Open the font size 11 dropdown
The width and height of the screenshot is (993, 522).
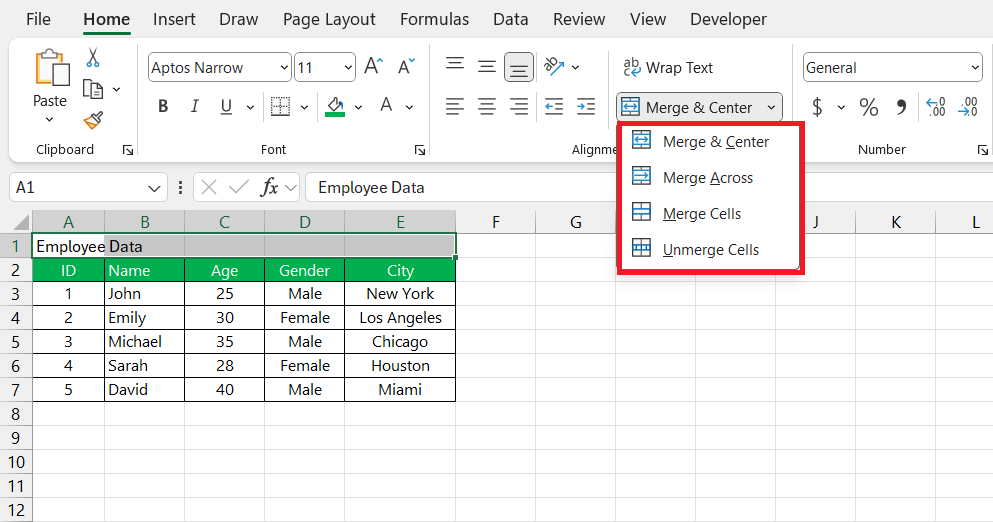tap(348, 67)
